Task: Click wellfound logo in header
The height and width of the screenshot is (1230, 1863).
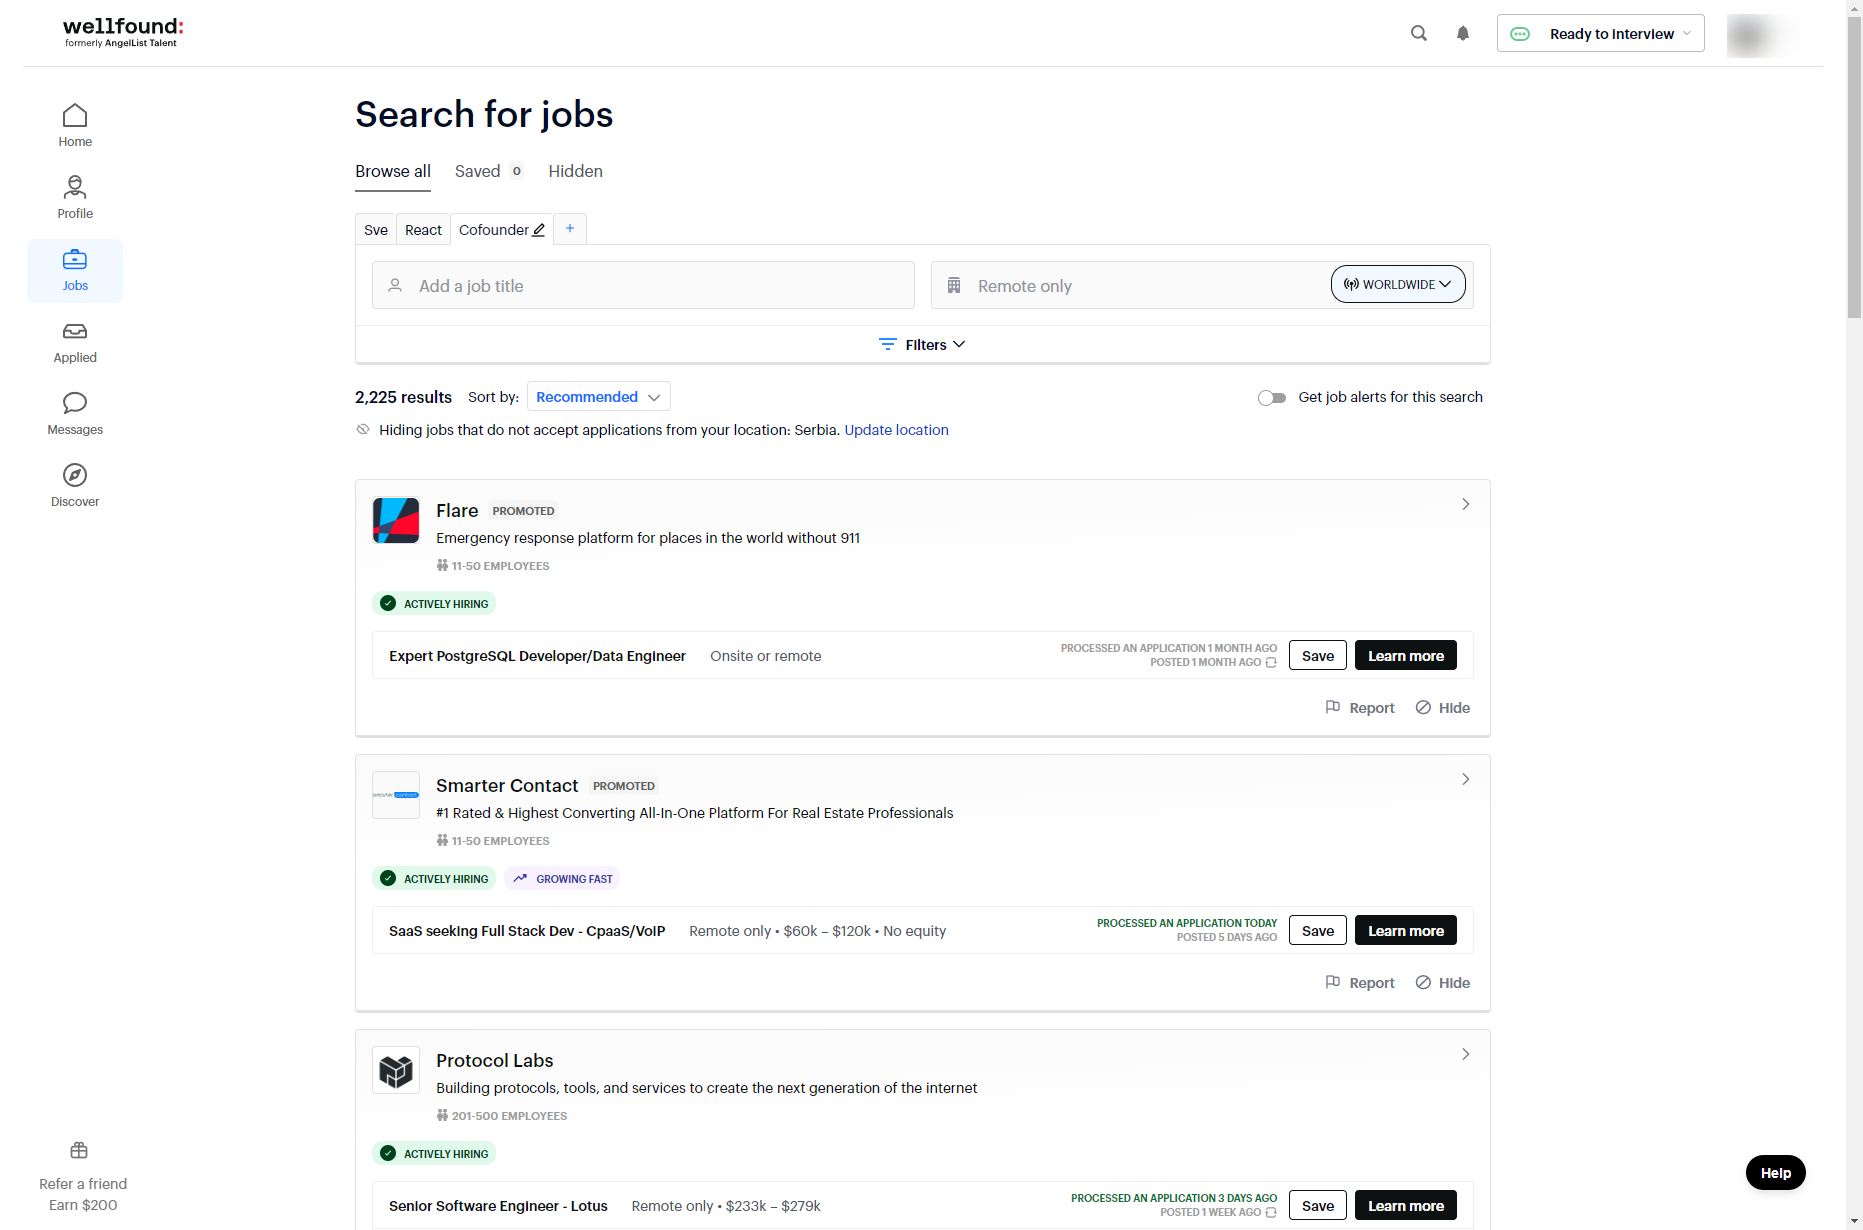Action: (x=123, y=32)
